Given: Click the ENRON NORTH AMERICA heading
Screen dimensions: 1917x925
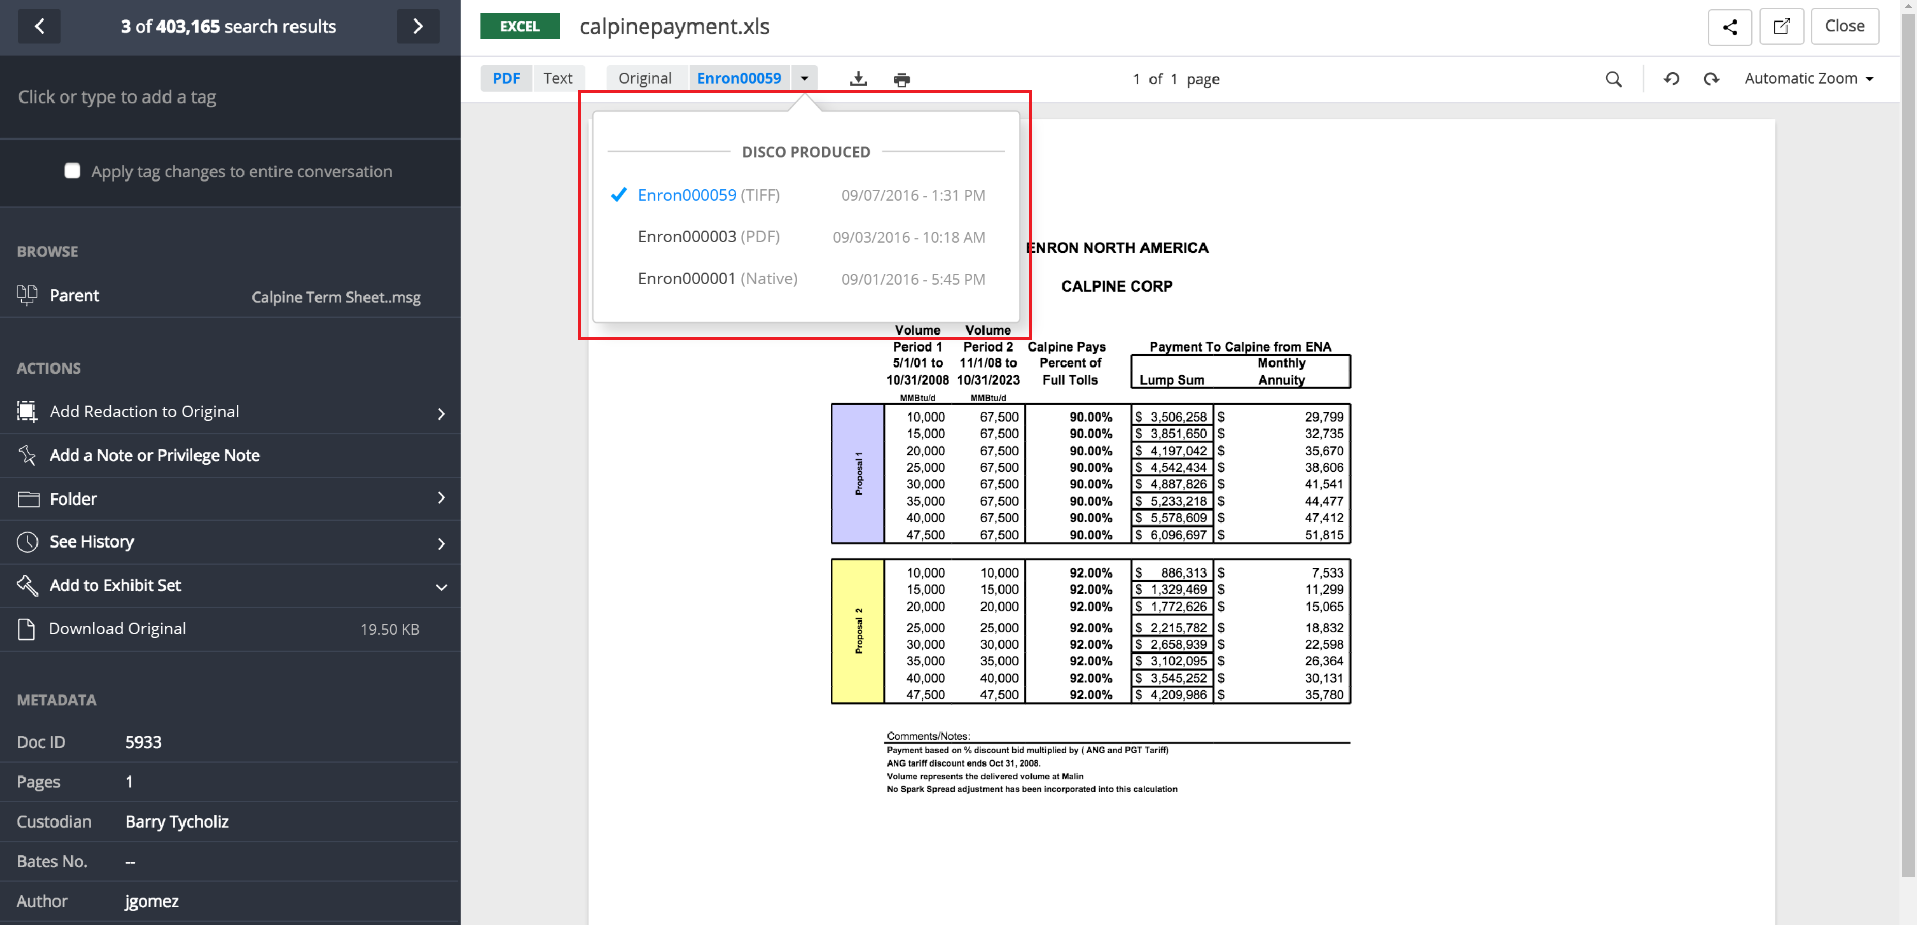Looking at the screenshot, I should (1117, 247).
